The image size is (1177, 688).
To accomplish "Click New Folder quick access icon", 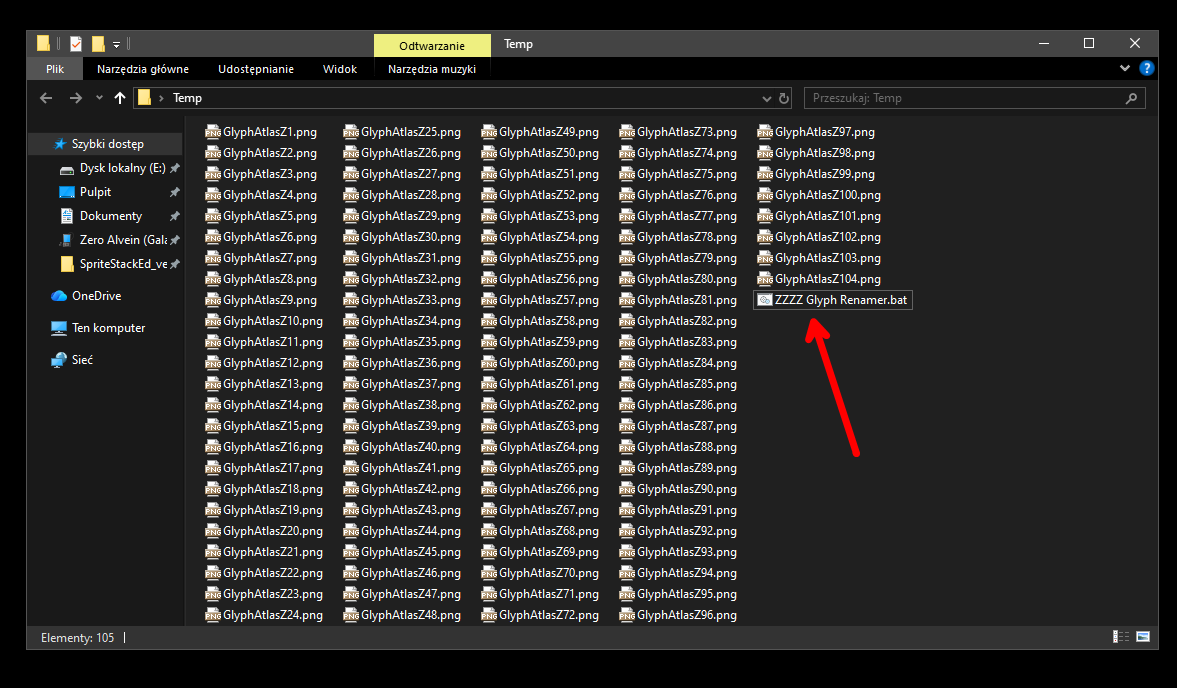I will click(x=98, y=44).
